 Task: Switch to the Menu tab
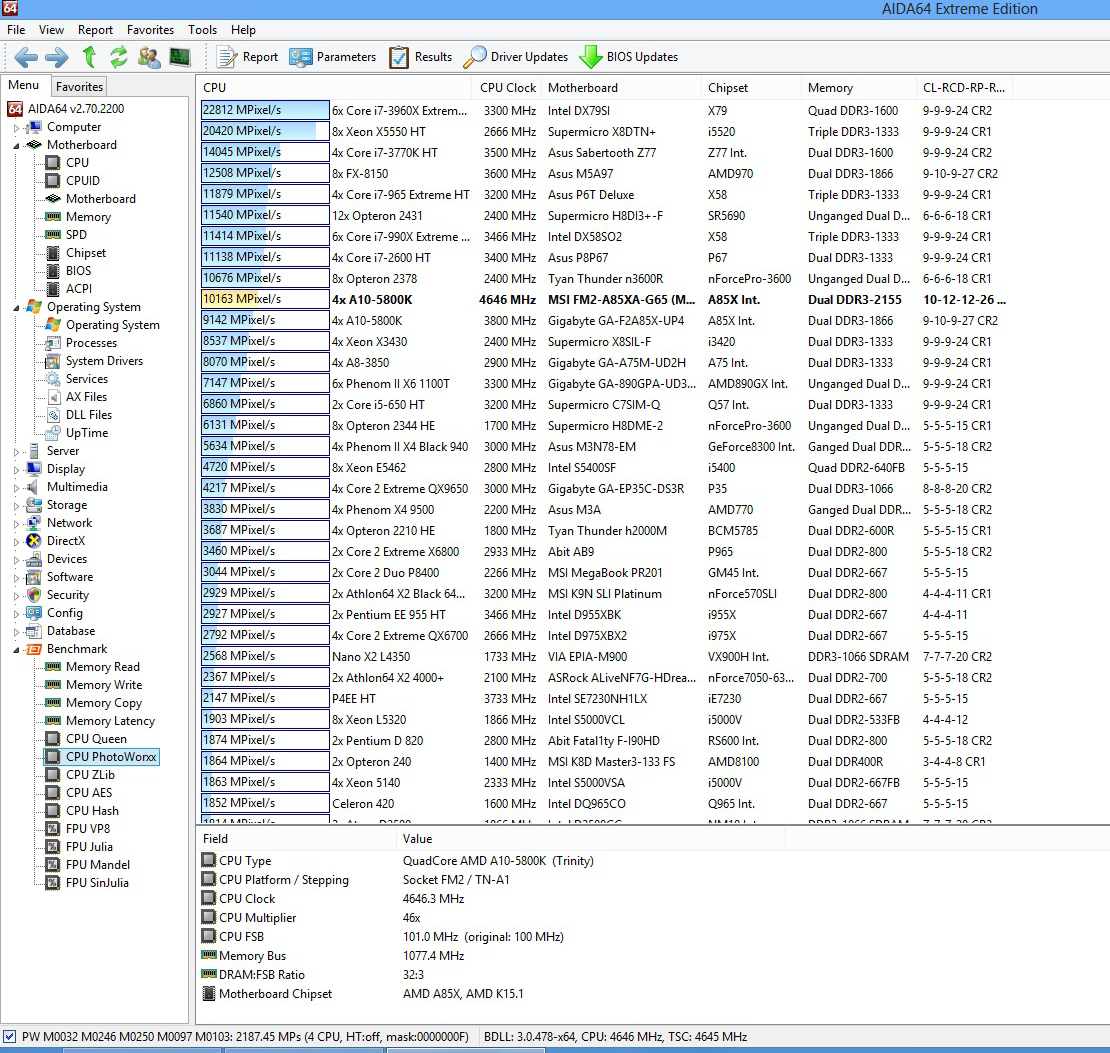click(23, 85)
